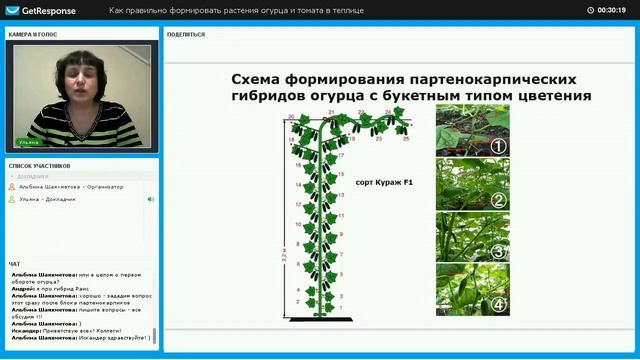This screenshot has height=360, width=640.
Task: Collapse the Докладчики participants group
Action: tap(12, 176)
